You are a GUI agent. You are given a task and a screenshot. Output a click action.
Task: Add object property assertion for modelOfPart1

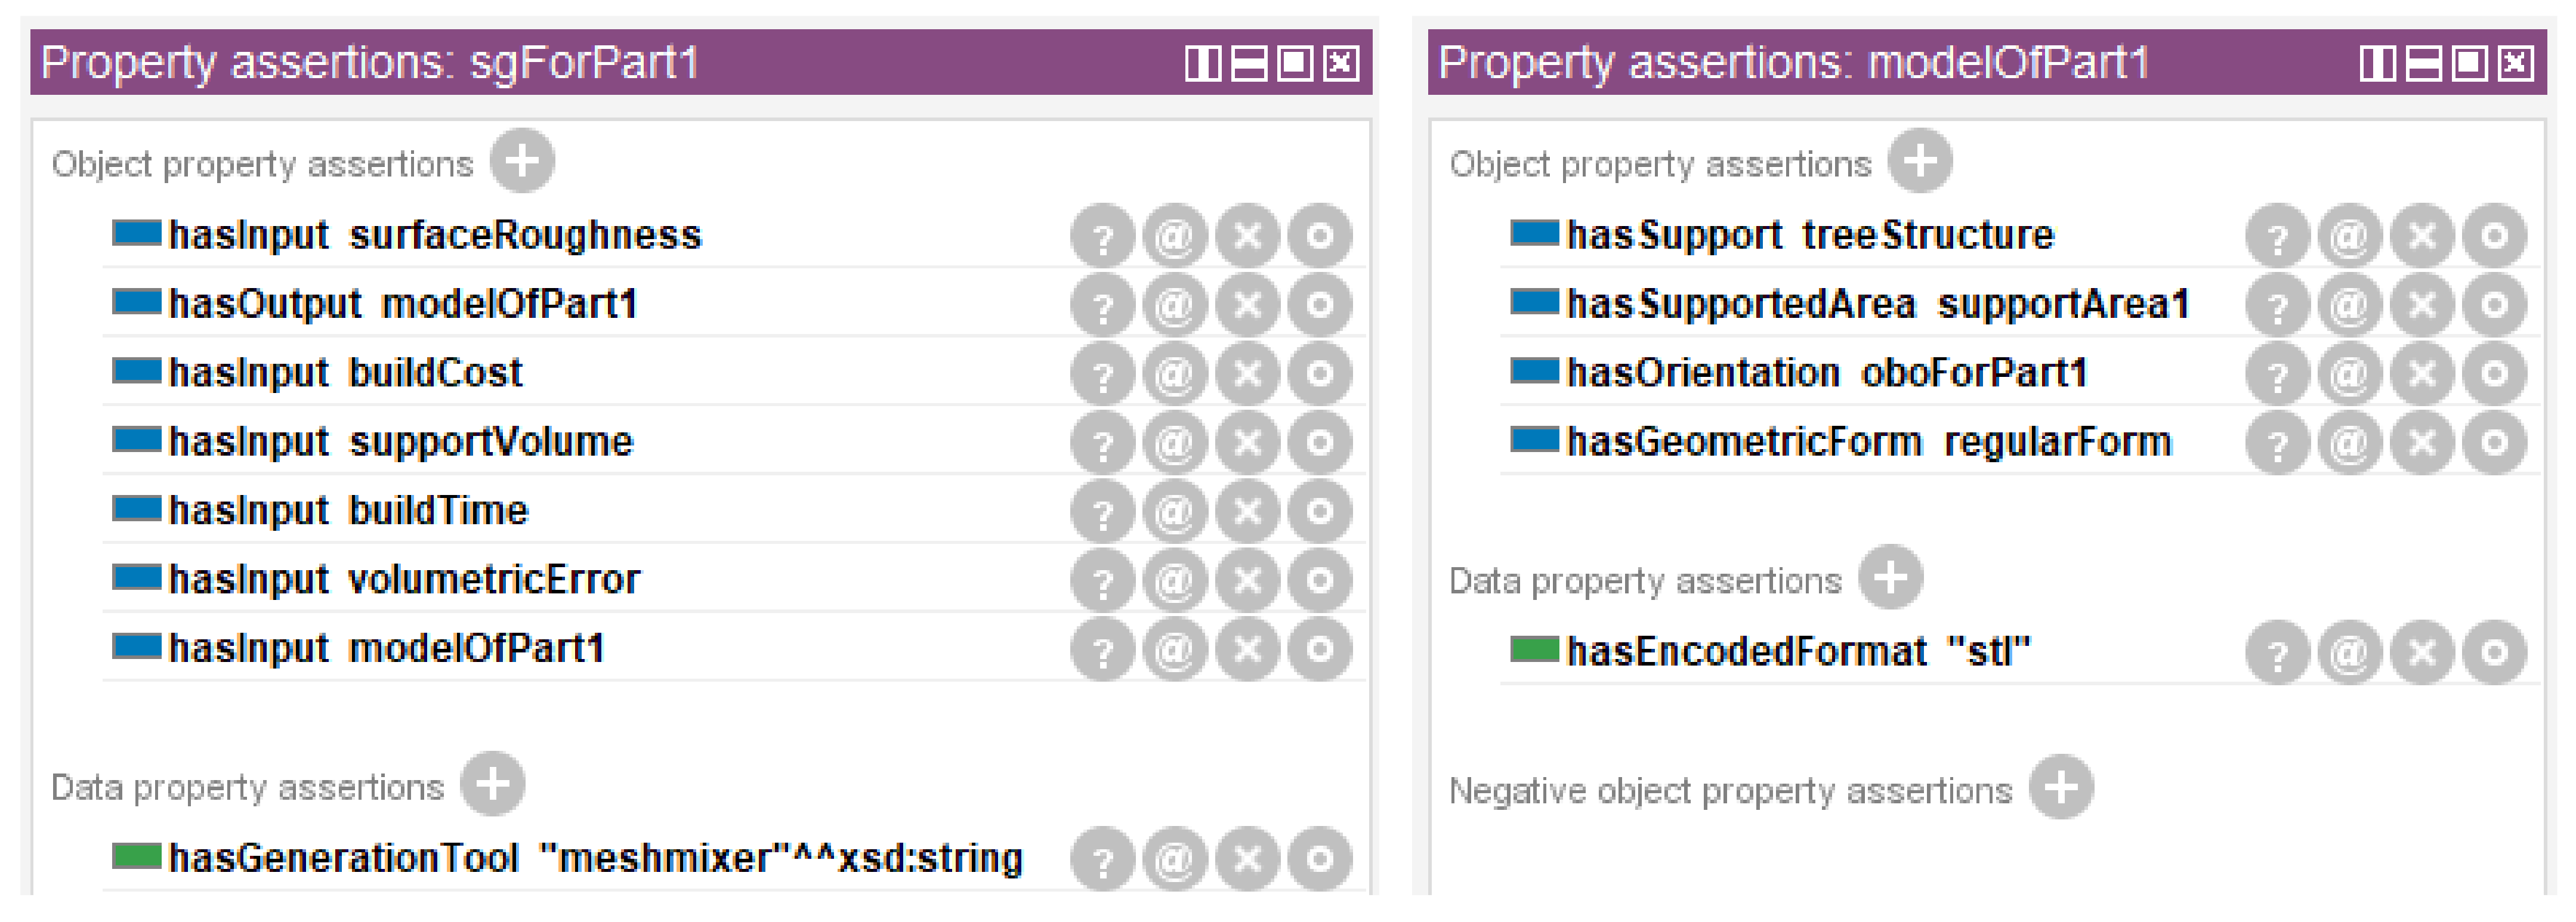(1919, 161)
